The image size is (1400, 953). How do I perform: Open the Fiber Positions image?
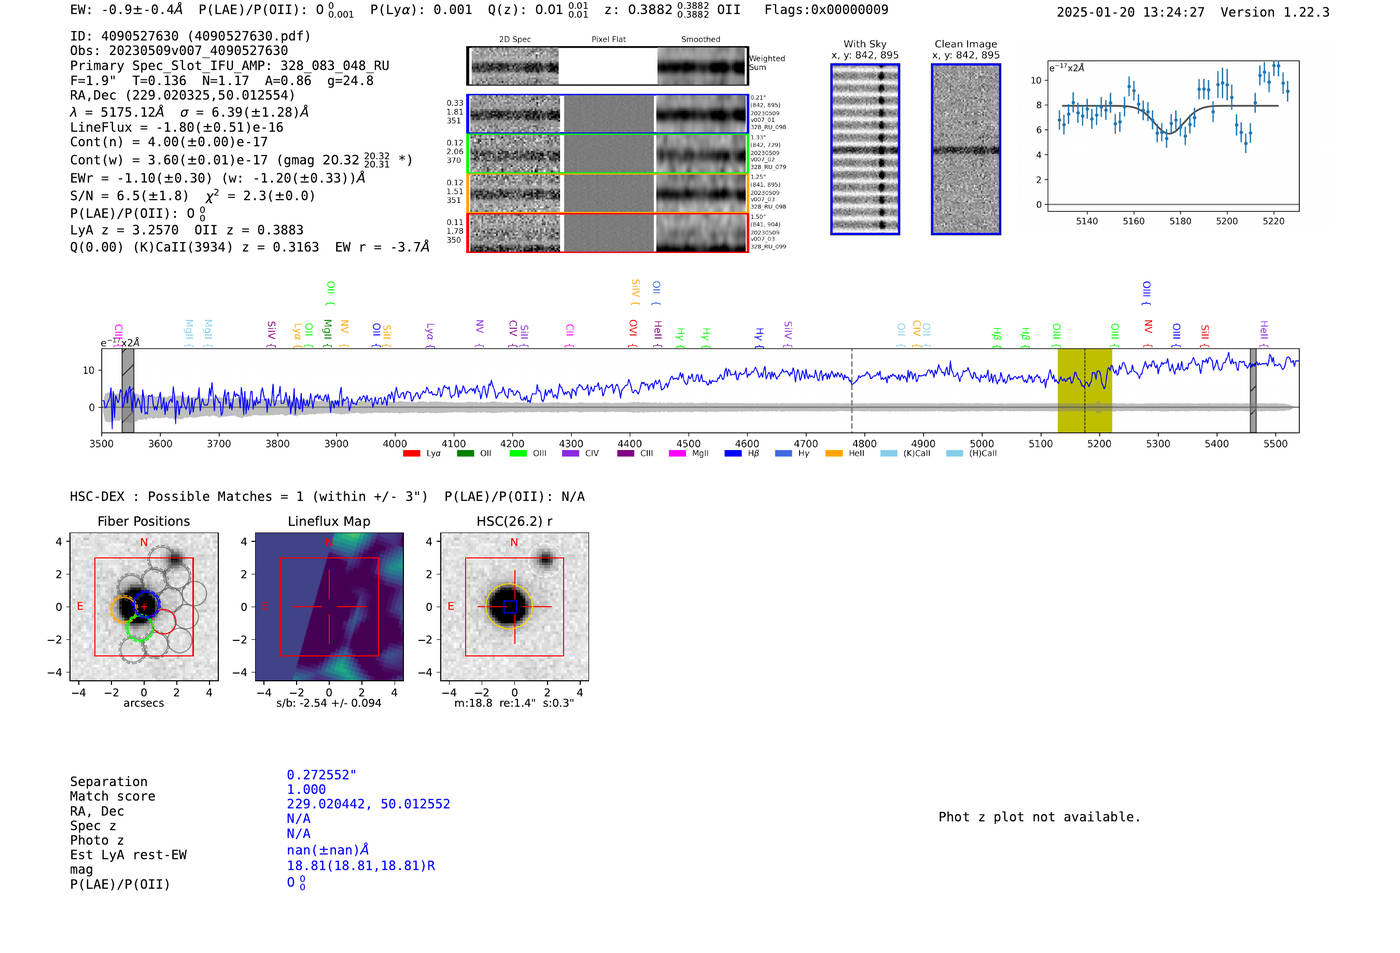click(144, 607)
